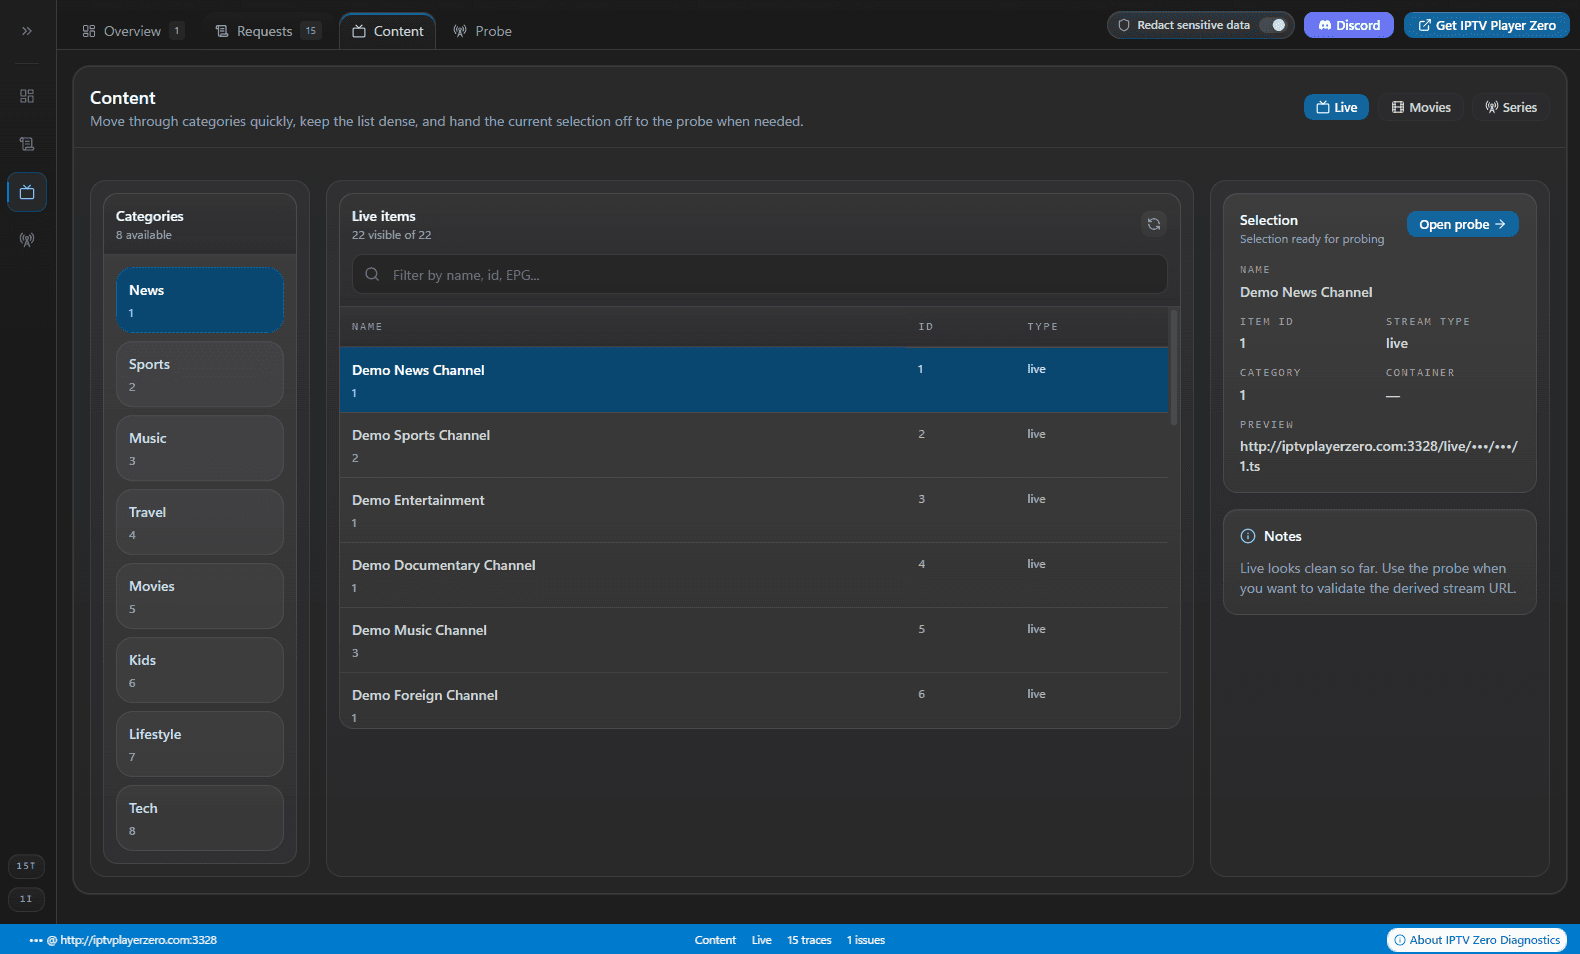Toggle Redact sensitive data switch
Viewport: 1580px width, 954px height.
tap(1272, 25)
